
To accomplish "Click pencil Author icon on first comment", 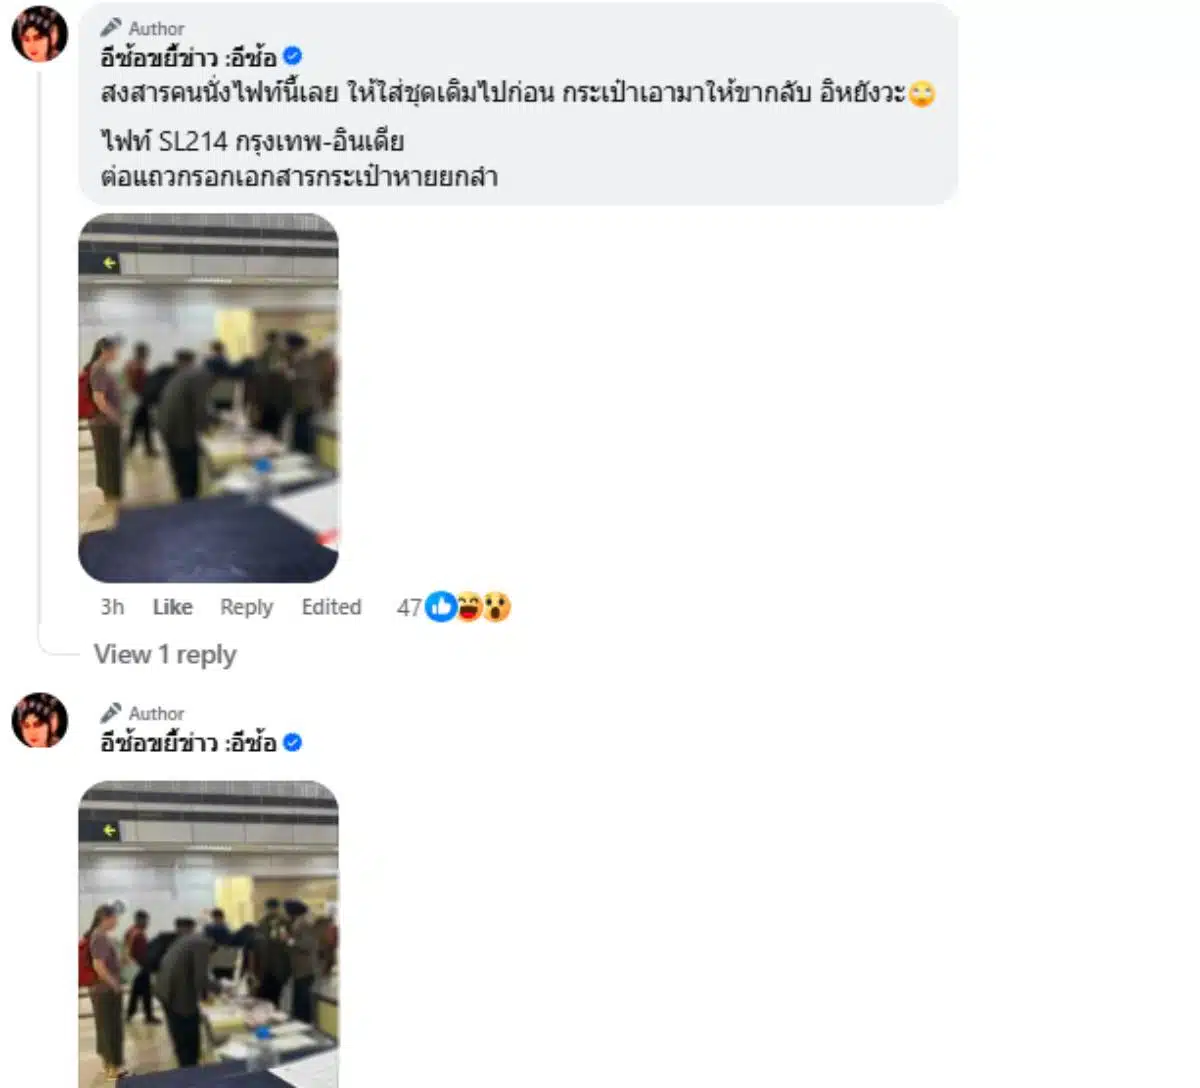I will tap(110, 28).
